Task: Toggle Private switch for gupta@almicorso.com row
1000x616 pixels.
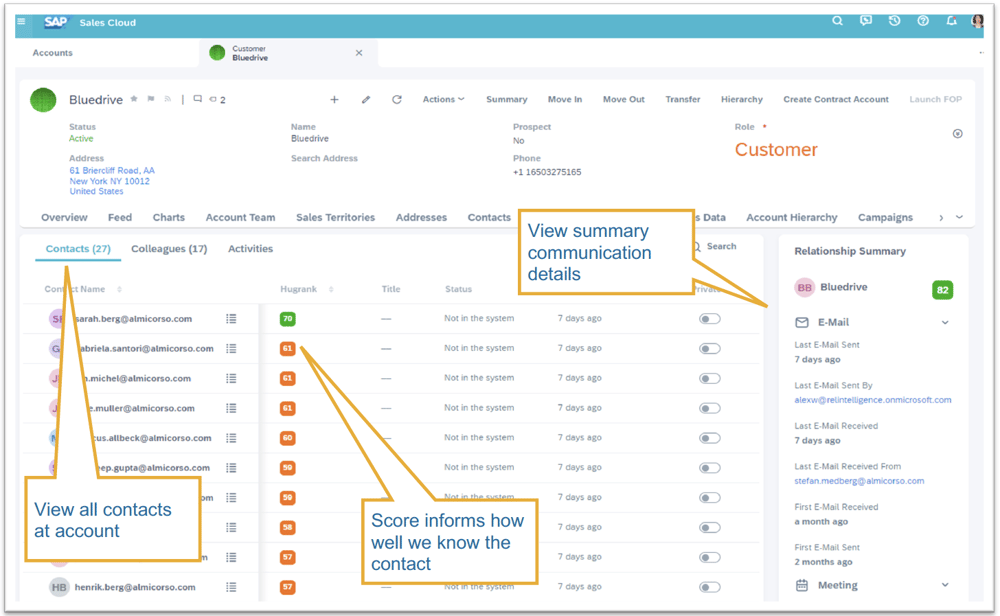Action: click(x=709, y=468)
